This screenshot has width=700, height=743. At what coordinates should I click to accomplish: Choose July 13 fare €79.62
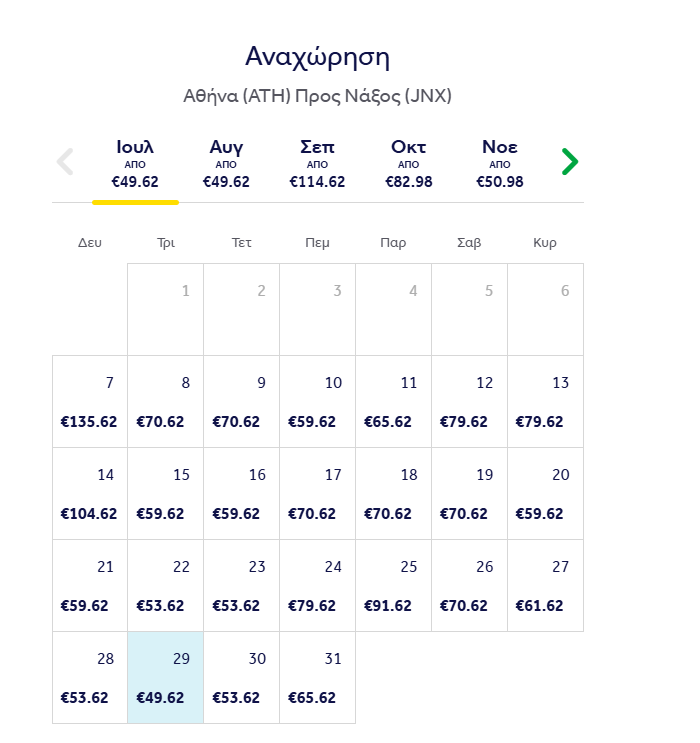(545, 401)
